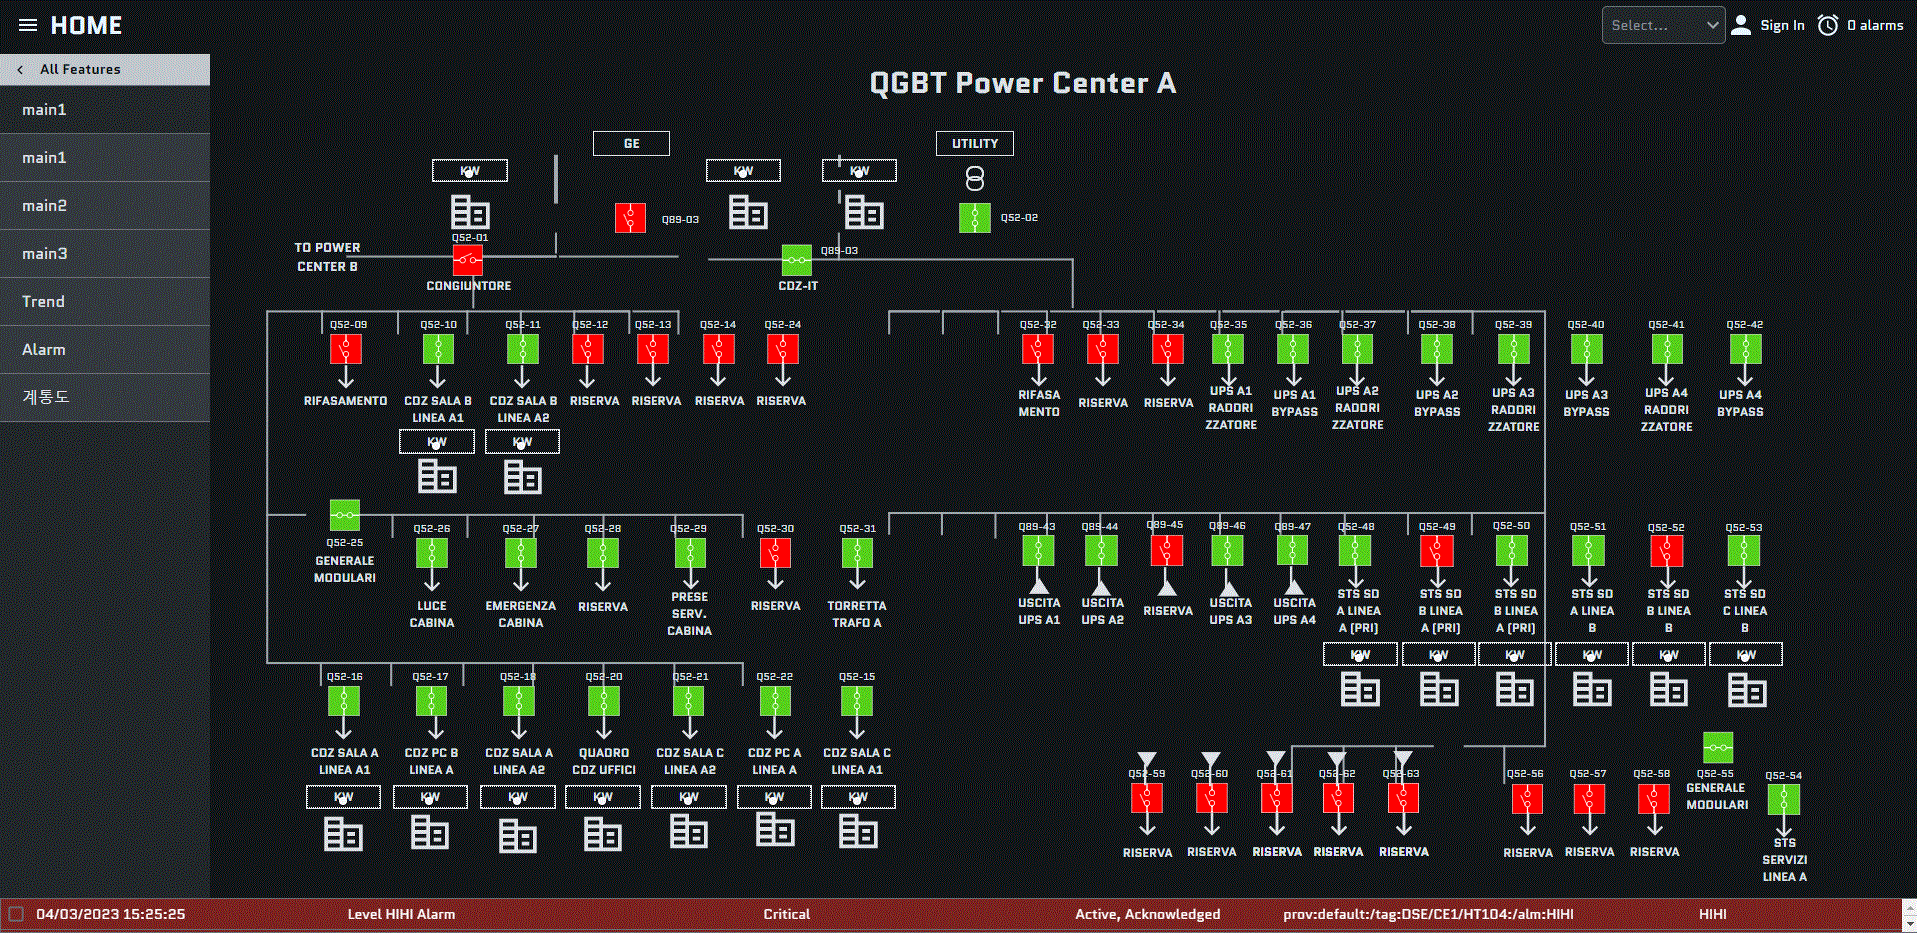Open the hamburger navigation menu
The image size is (1917, 933).
tap(27, 25)
